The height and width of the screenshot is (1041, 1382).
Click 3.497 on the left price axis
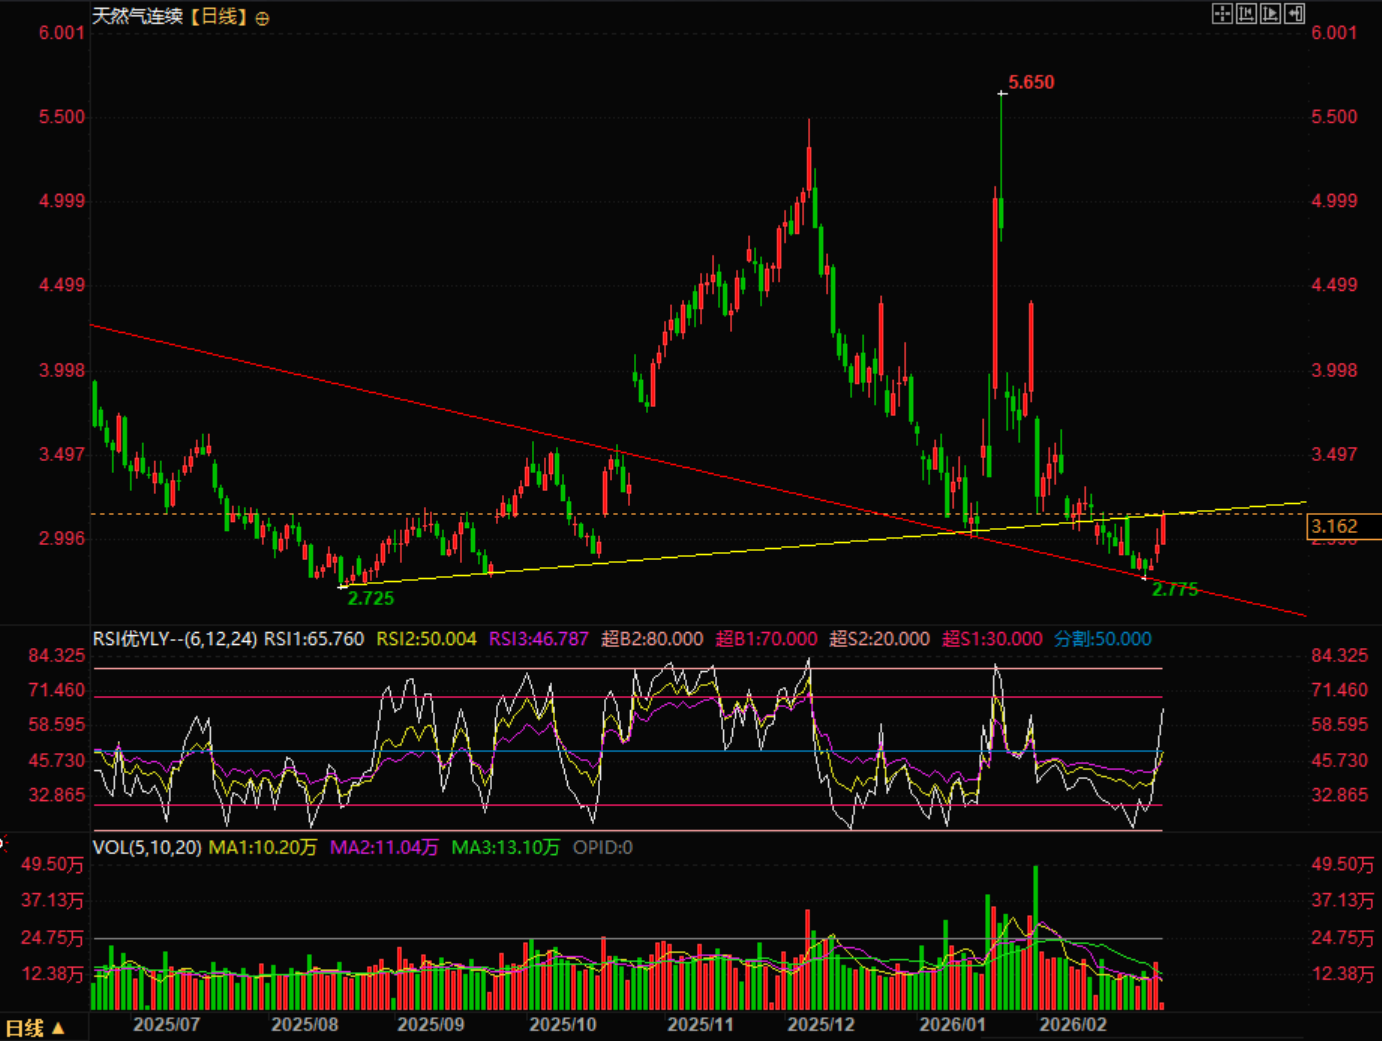point(62,454)
